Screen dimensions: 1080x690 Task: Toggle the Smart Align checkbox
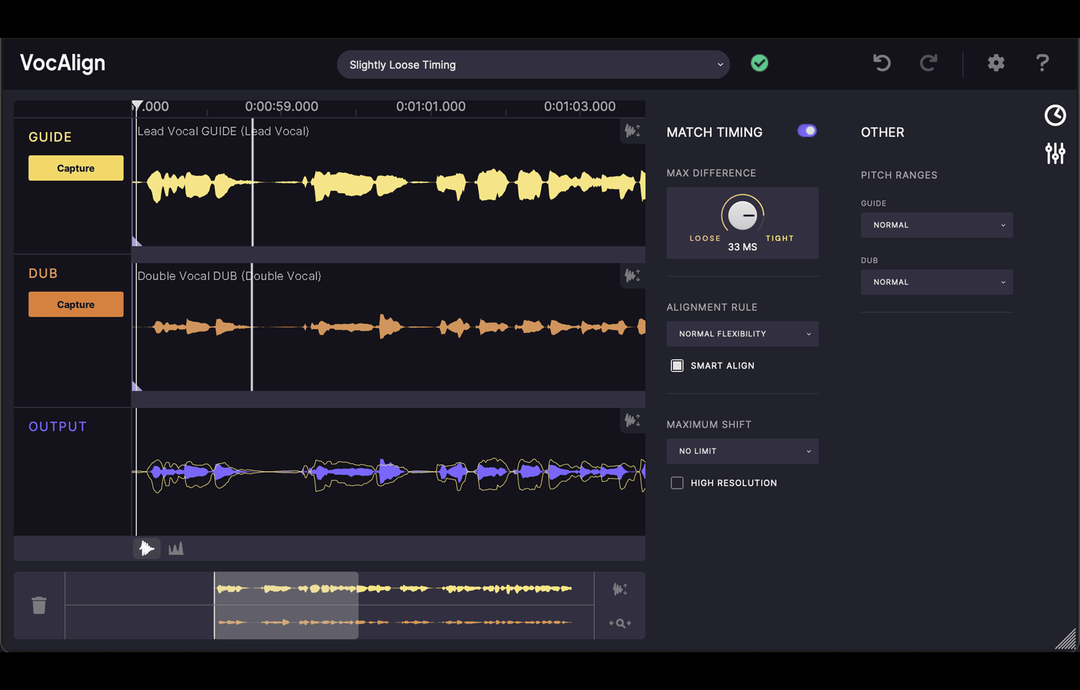[x=677, y=366]
